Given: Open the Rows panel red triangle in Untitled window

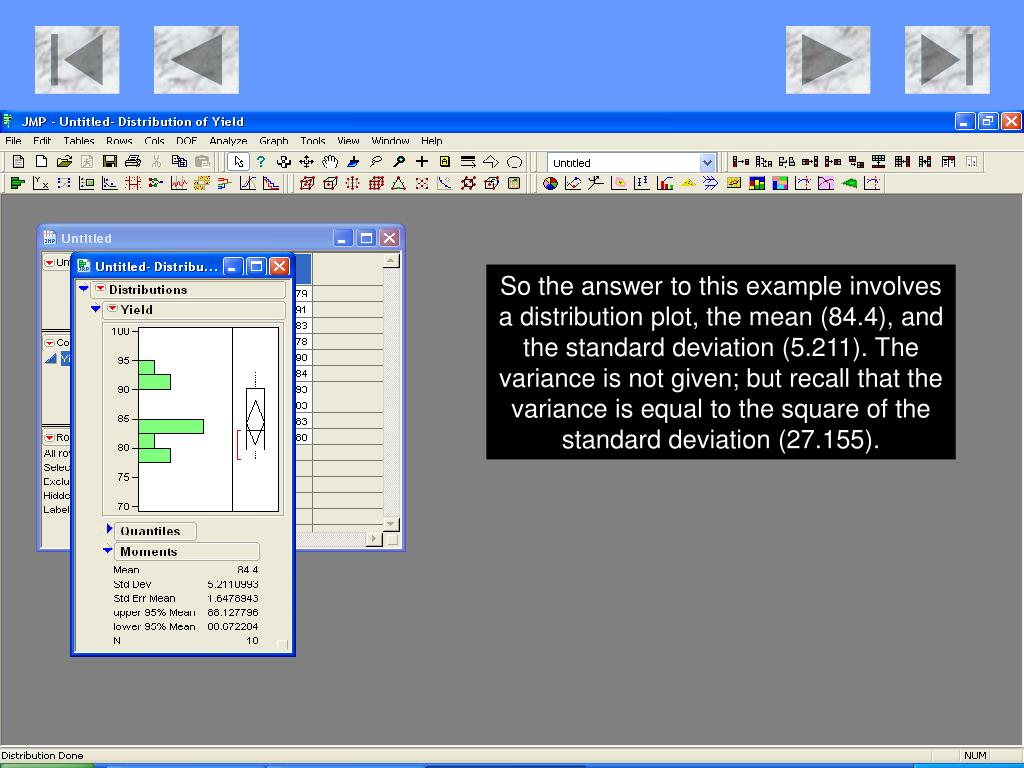Looking at the screenshot, I should (x=50, y=438).
